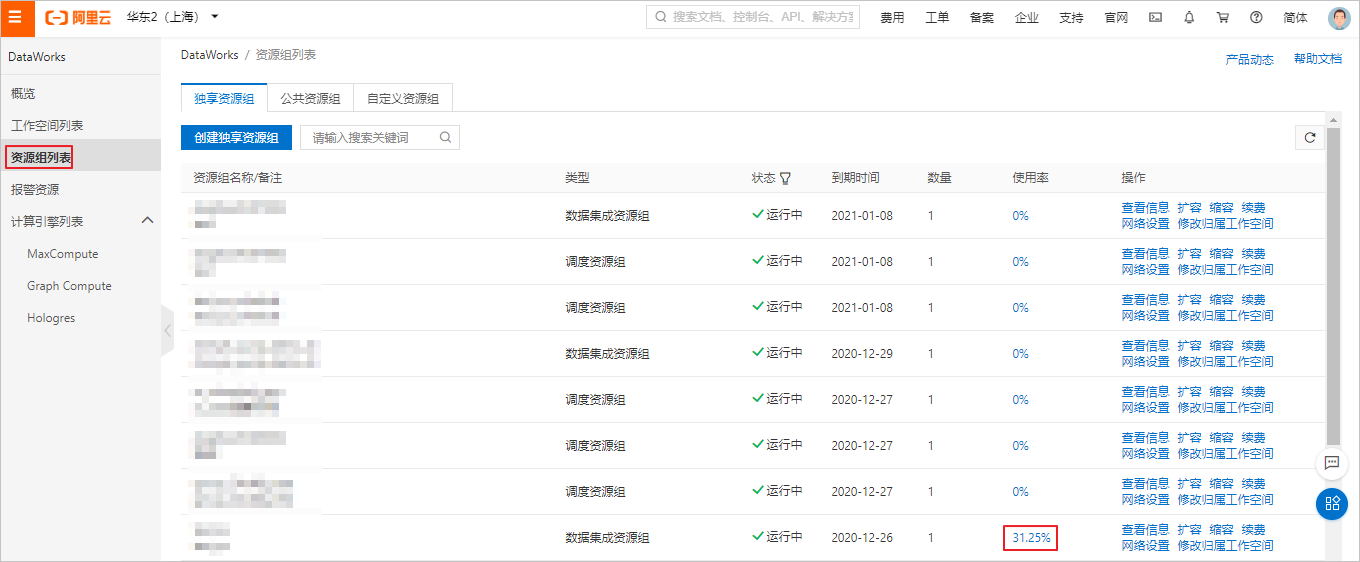Open the 状态 column filter

pos(785,178)
